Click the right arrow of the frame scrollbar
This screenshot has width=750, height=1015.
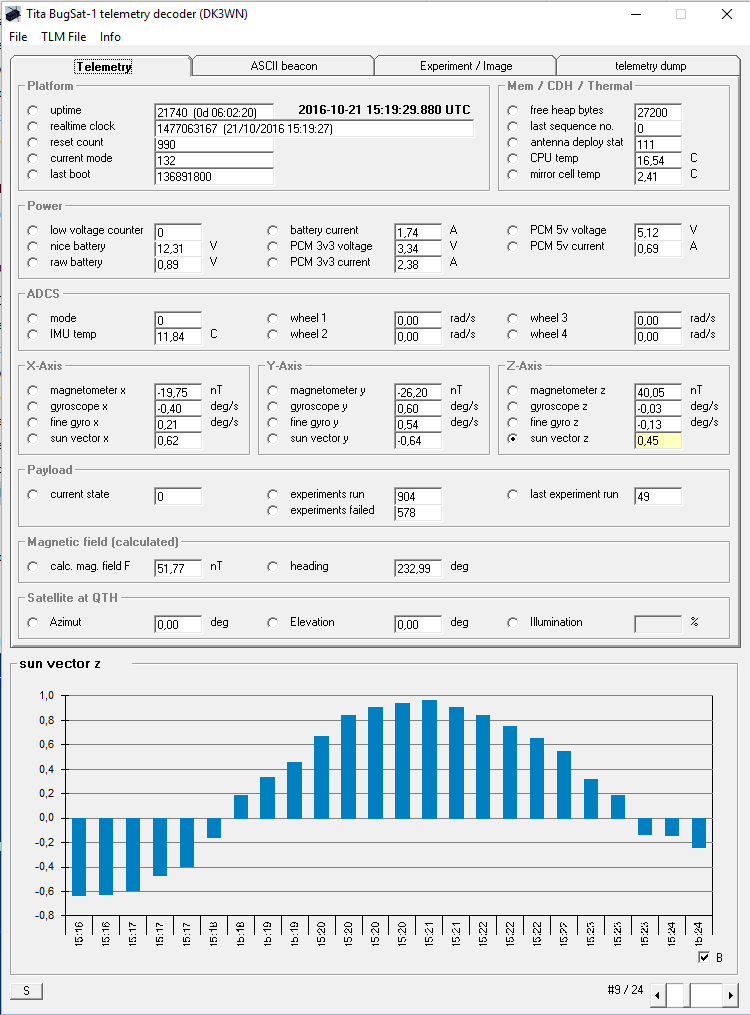click(x=731, y=995)
